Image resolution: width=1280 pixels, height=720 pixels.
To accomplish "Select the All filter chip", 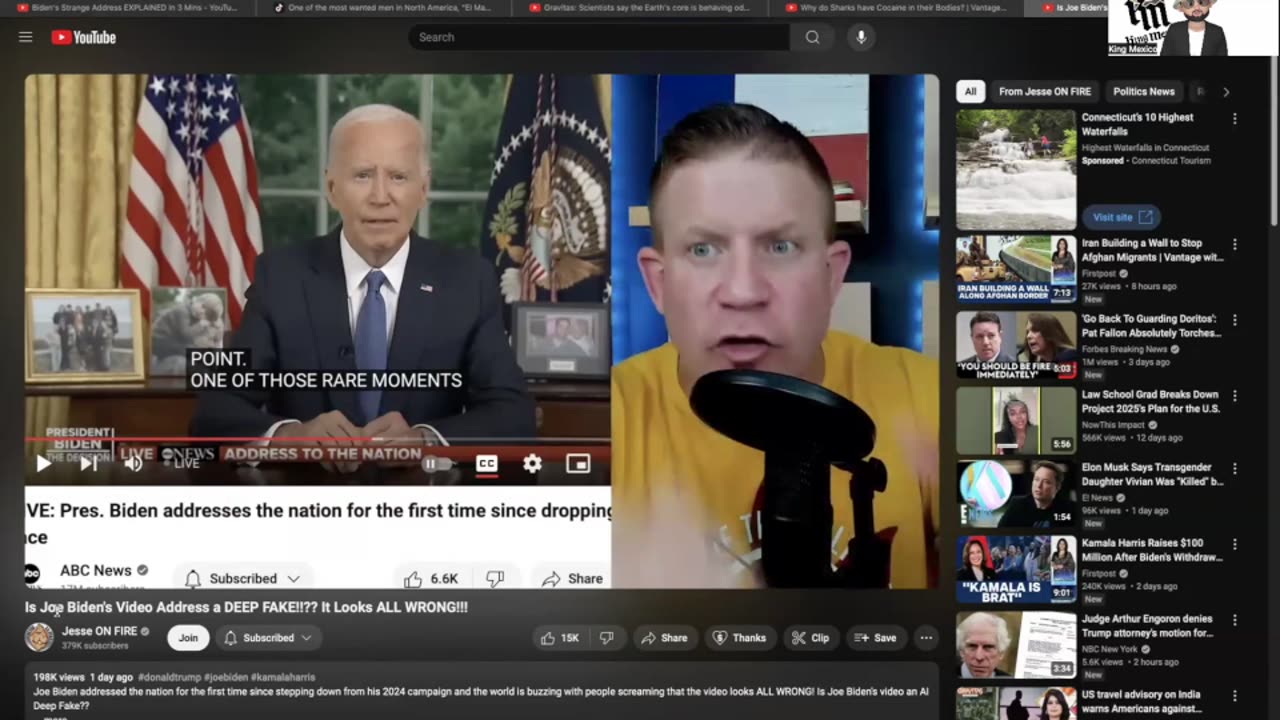I will 970,91.
